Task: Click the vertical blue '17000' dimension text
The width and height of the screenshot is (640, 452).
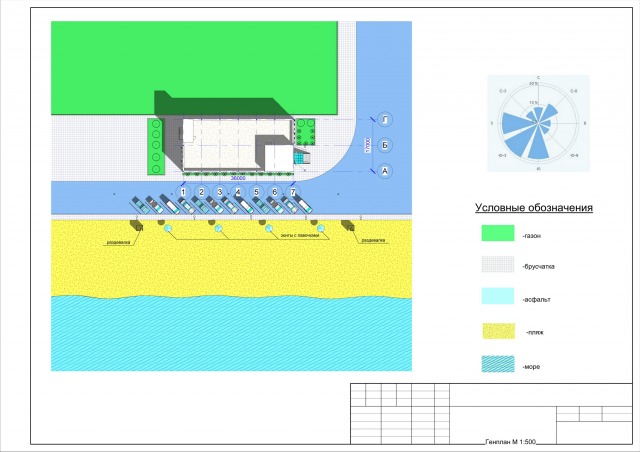Action: click(x=368, y=145)
